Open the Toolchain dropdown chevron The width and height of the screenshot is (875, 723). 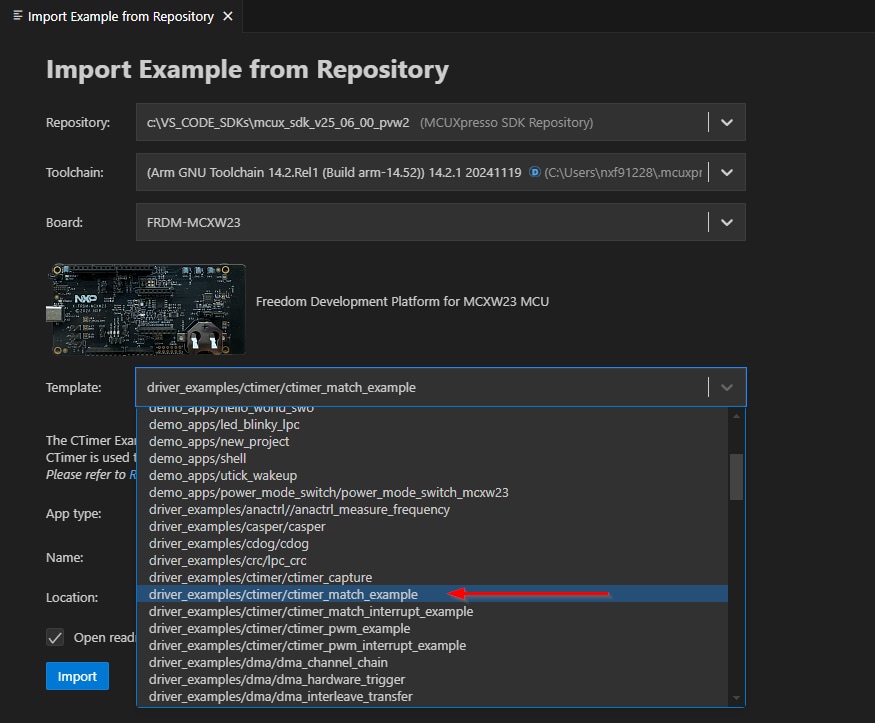pos(727,172)
